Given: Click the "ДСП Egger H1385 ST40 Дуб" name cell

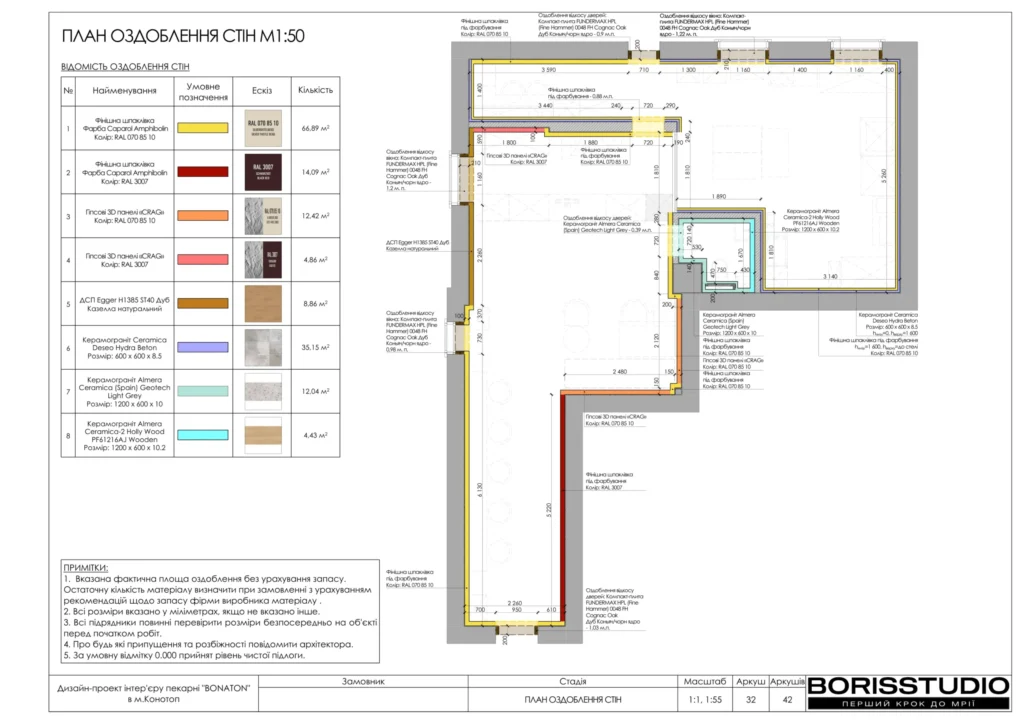Looking at the screenshot, I should 124,304.
